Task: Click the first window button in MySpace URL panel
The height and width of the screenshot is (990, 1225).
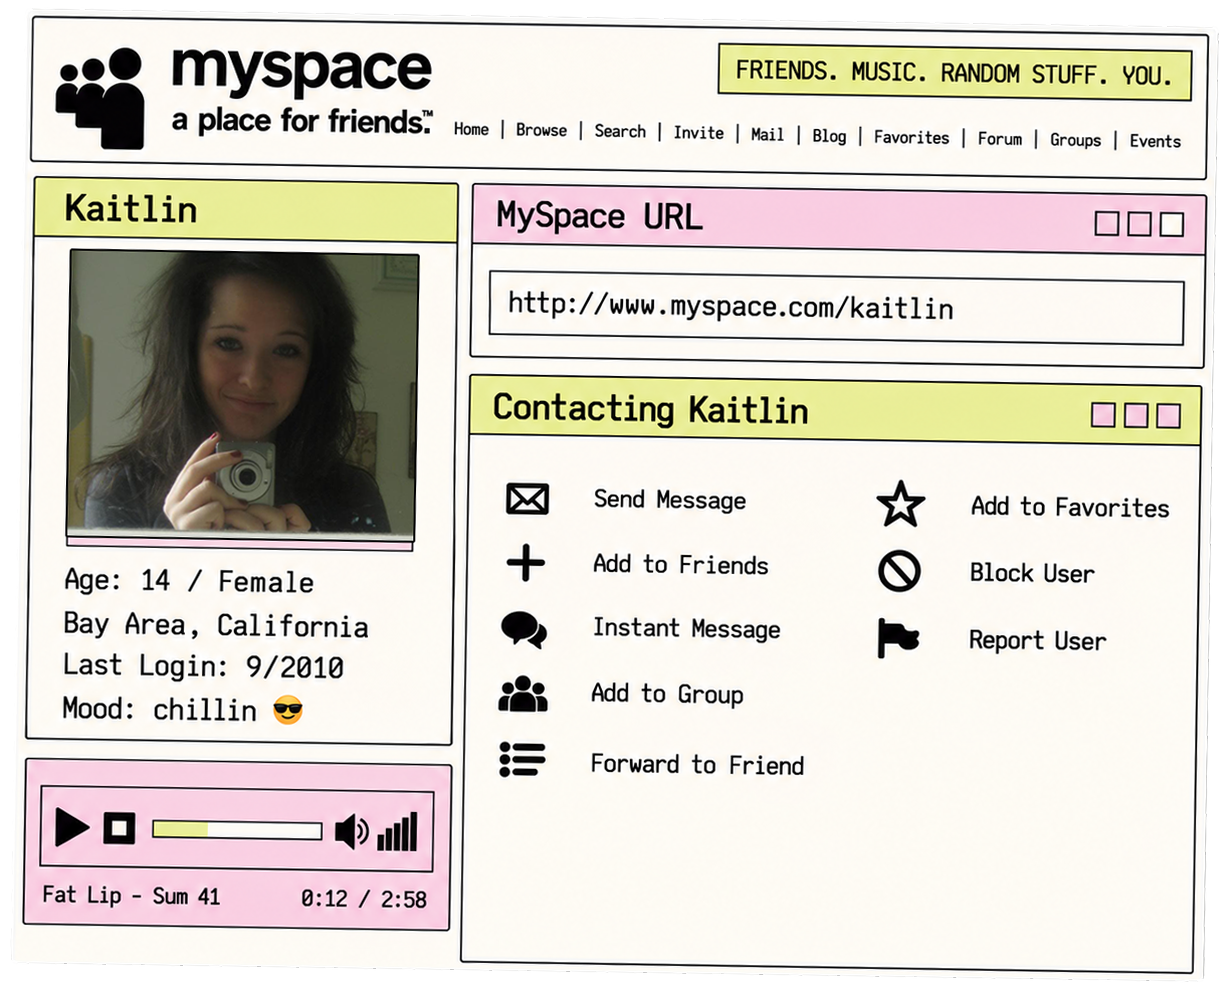Action: click(x=1107, y=222)
